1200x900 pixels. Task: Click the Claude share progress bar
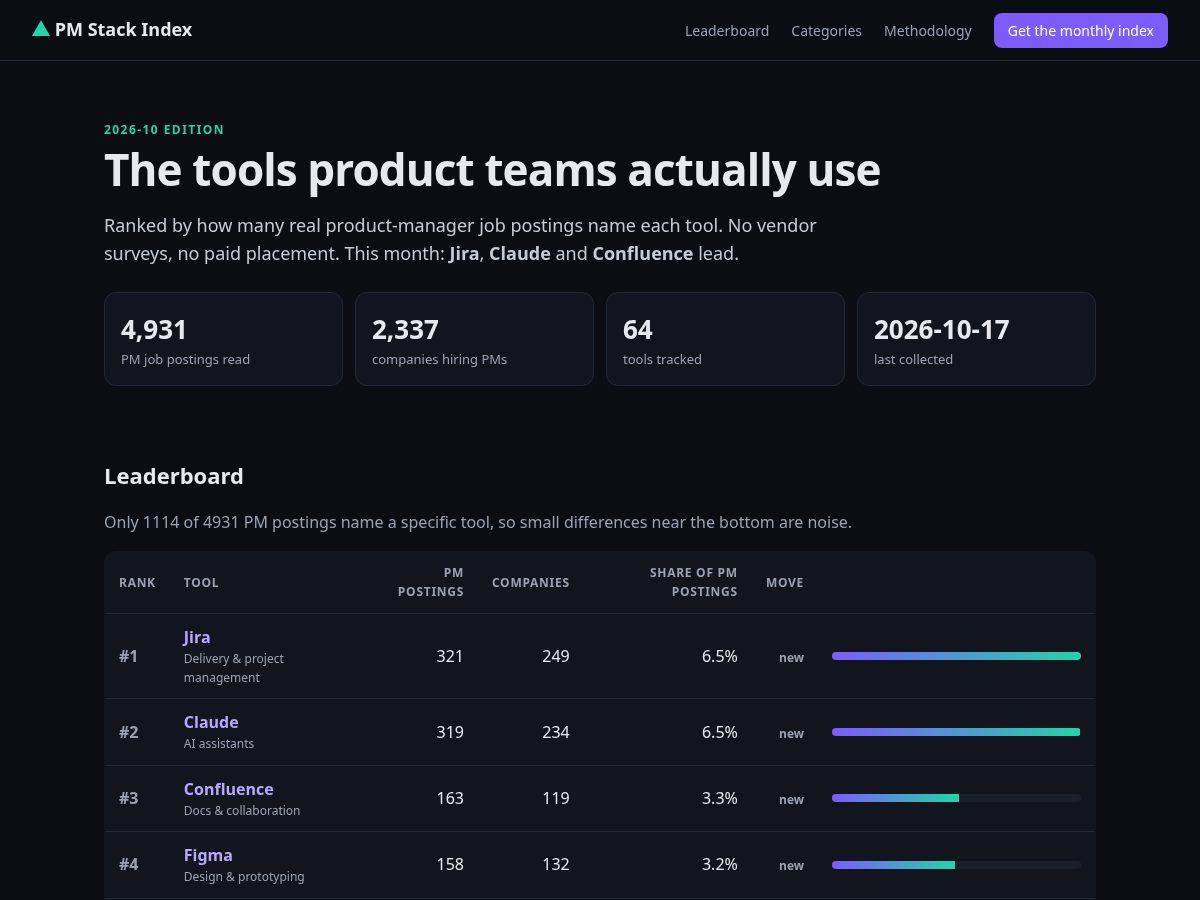[x=956, y=732]
